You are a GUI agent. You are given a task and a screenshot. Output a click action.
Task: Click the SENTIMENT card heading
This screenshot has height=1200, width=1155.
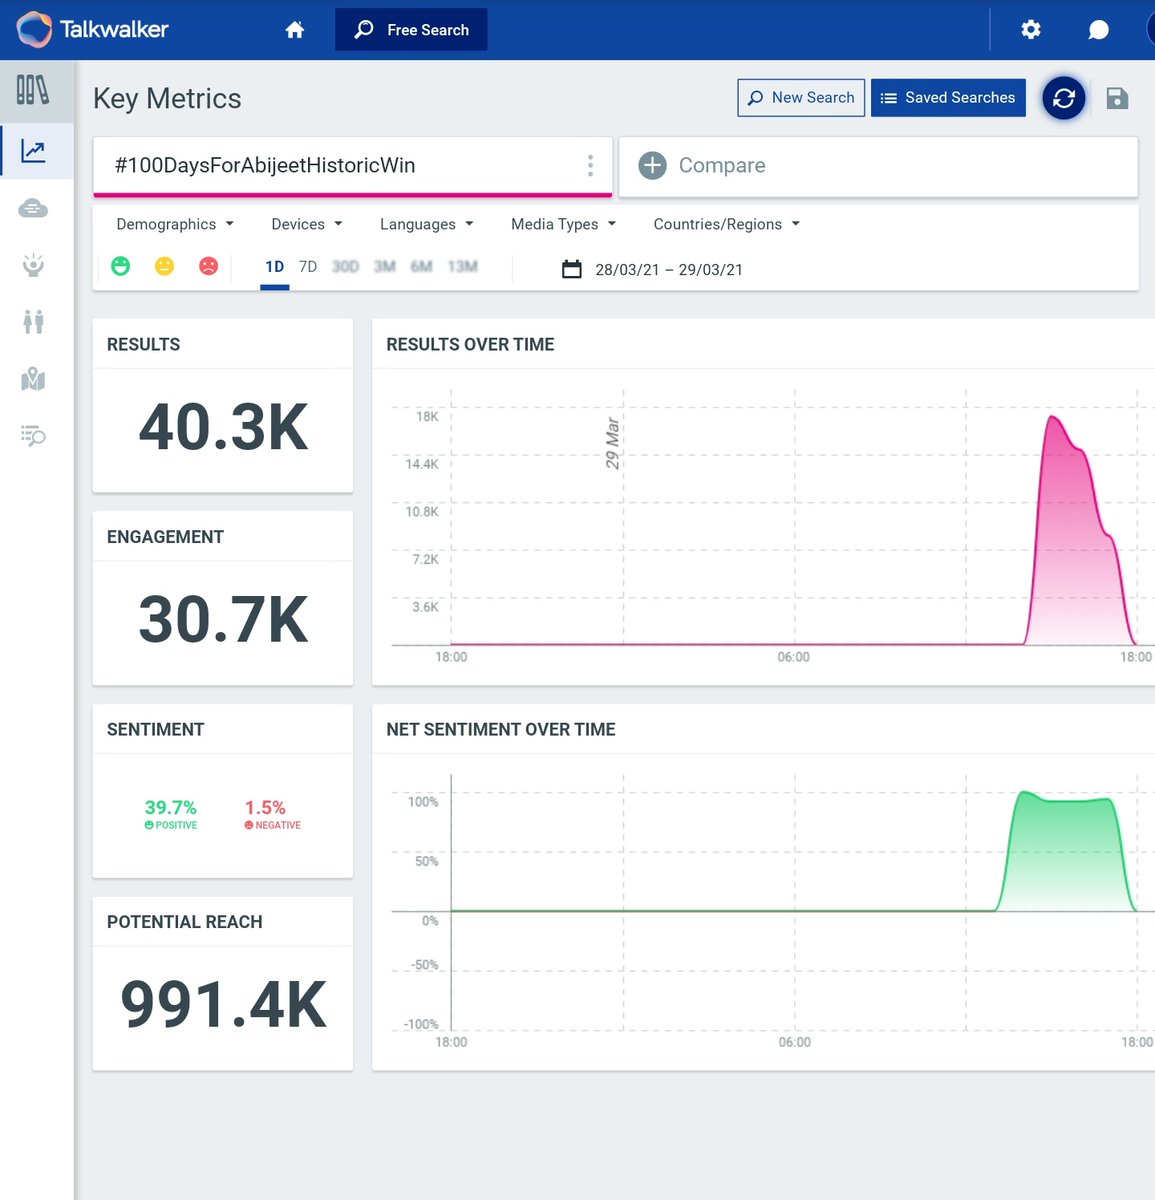tap(155, 729)
